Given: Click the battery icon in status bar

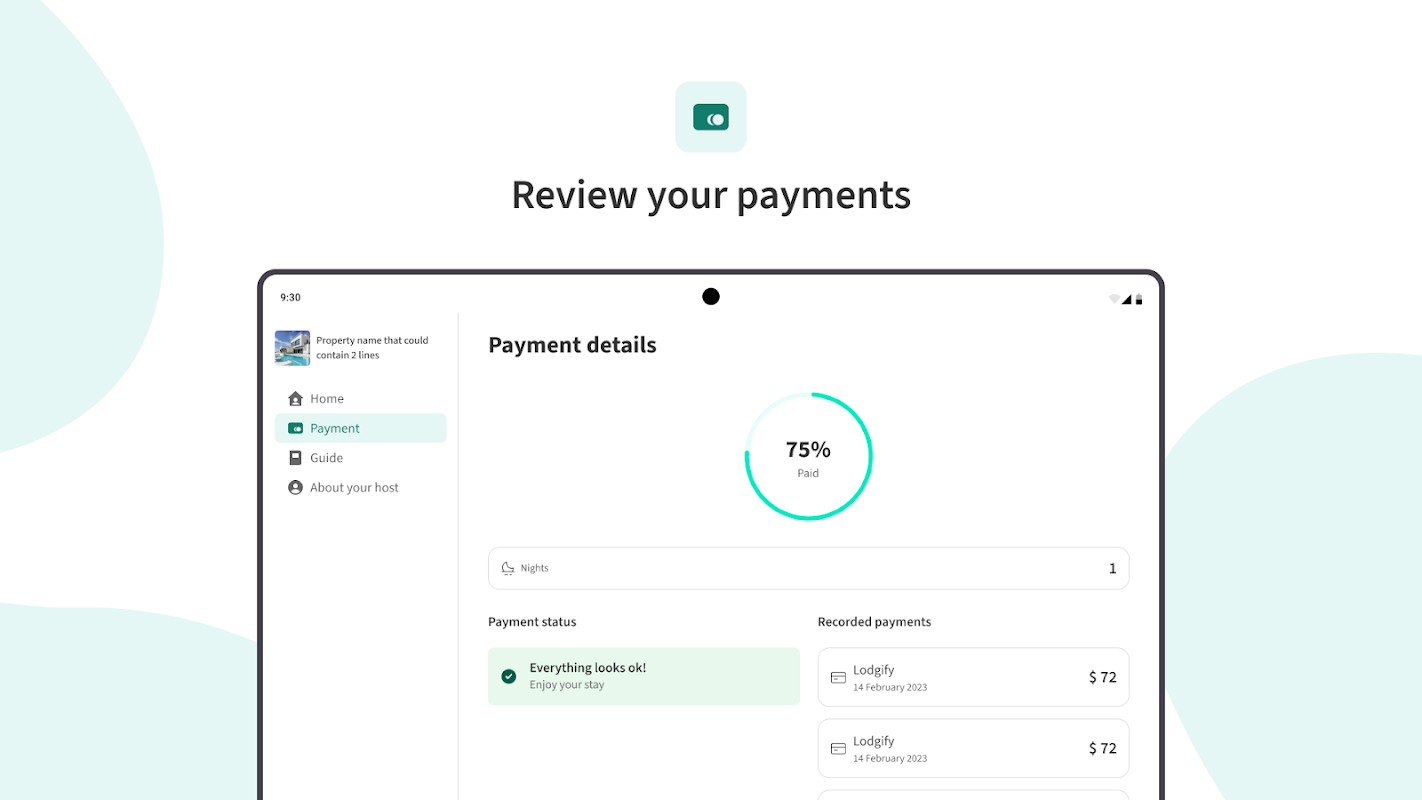Looking at the screenshot, I should click(1139, 299).
